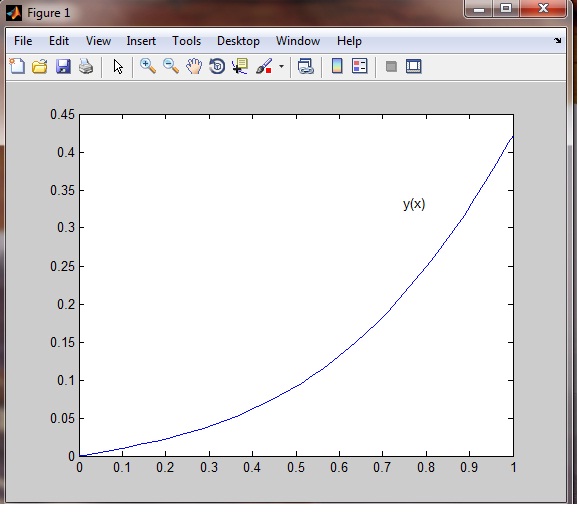Choose the Pan hand tool
Viewport: 580px width, 513px height.
click(194, 67)
